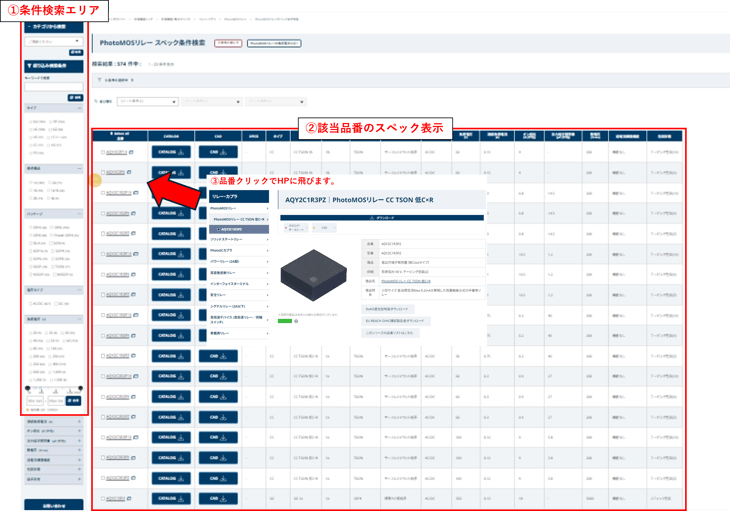Screen dimensions: 730x511
Task: Open the category selection dropdown
Action: [x=54, y=41]
